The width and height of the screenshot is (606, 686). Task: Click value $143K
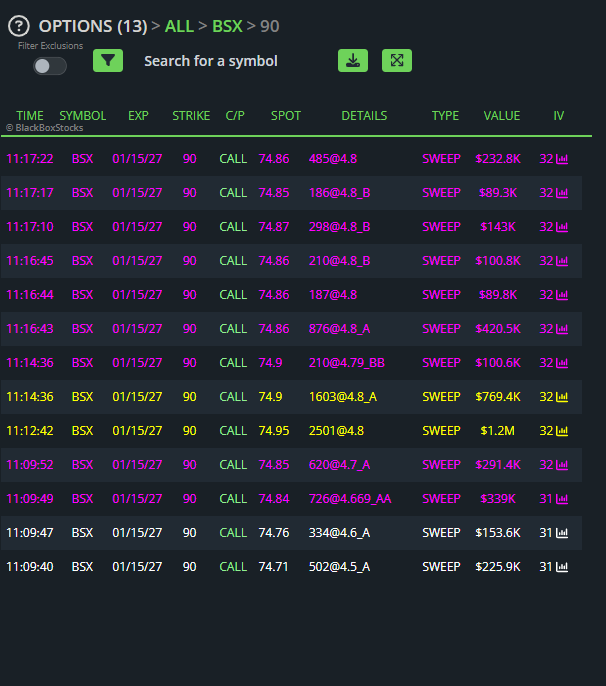498,227
